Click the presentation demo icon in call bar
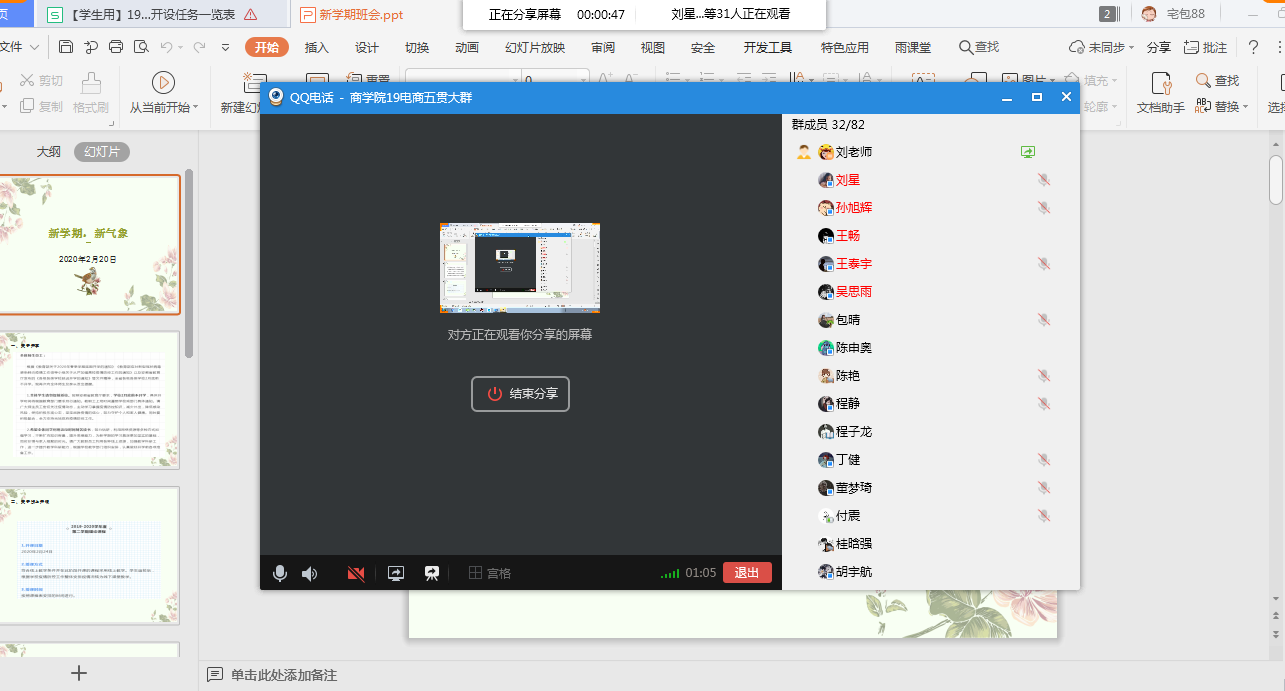Image resolution: width=1285 pixels, height=691 pixels. 432,573
